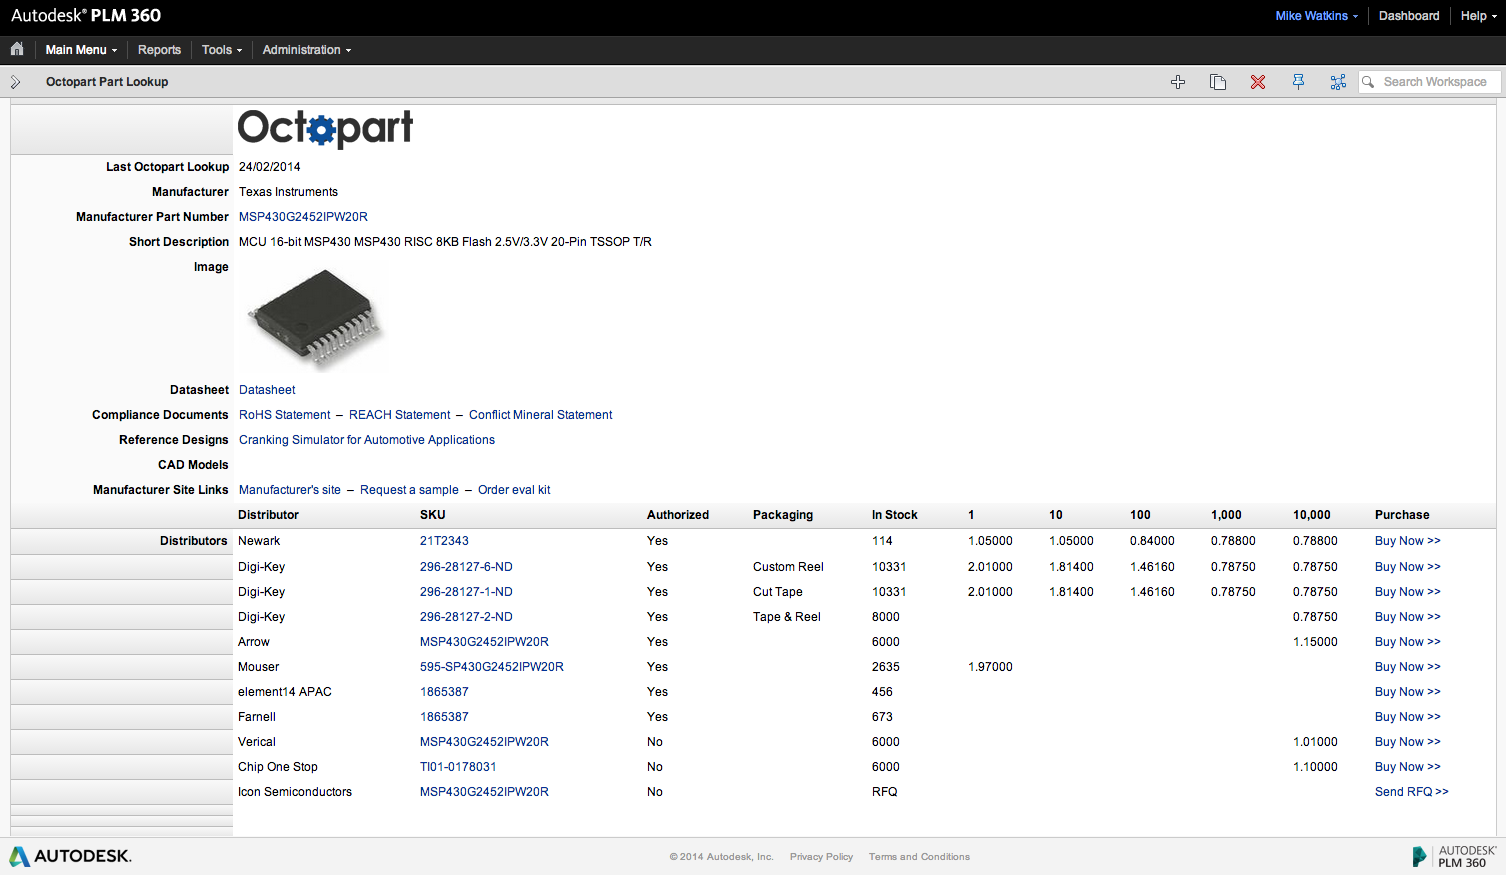Open the Help dropdown
Viewport: 1506px width, 875px height.
1478,16
